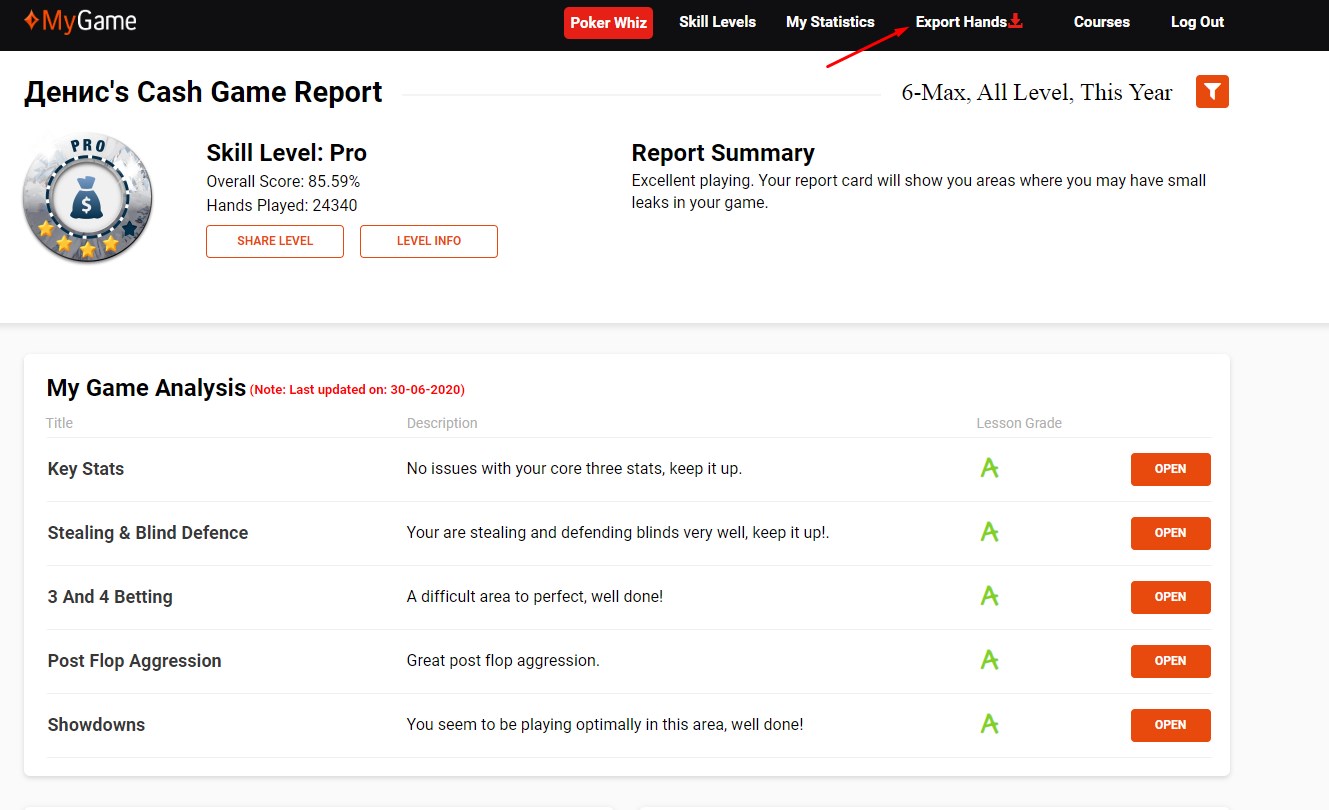Open the 3 And 4 Betting lesson
This screenshot has height=810, width=1329.
click(1170, 597)
